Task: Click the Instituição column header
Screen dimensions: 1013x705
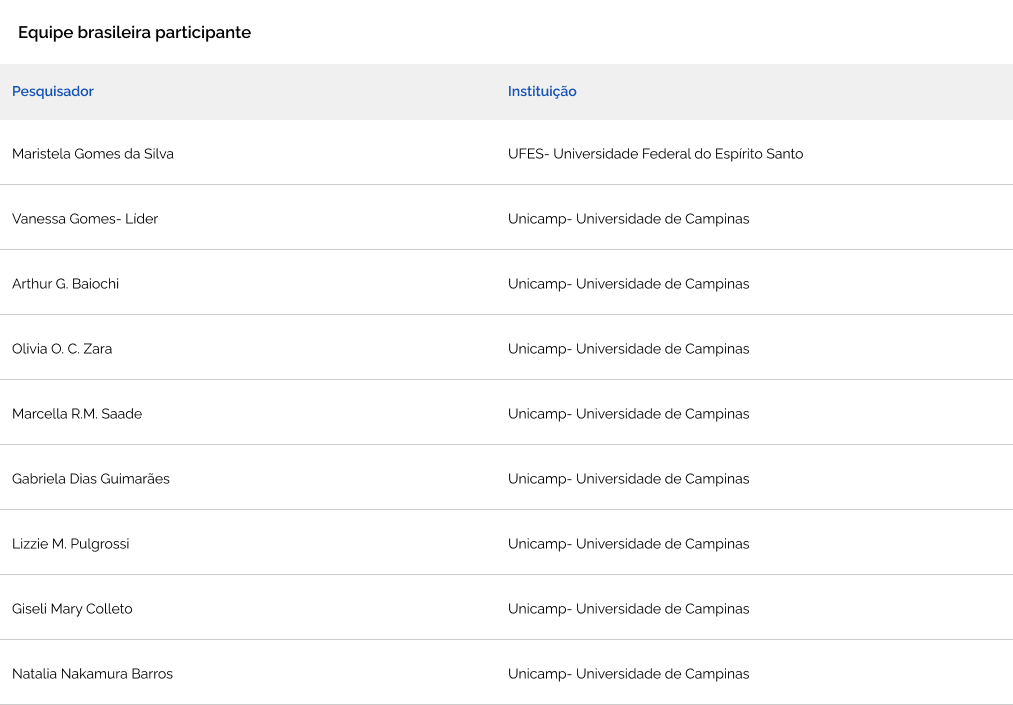Action: pyautogui.click(x=542, y=91)
